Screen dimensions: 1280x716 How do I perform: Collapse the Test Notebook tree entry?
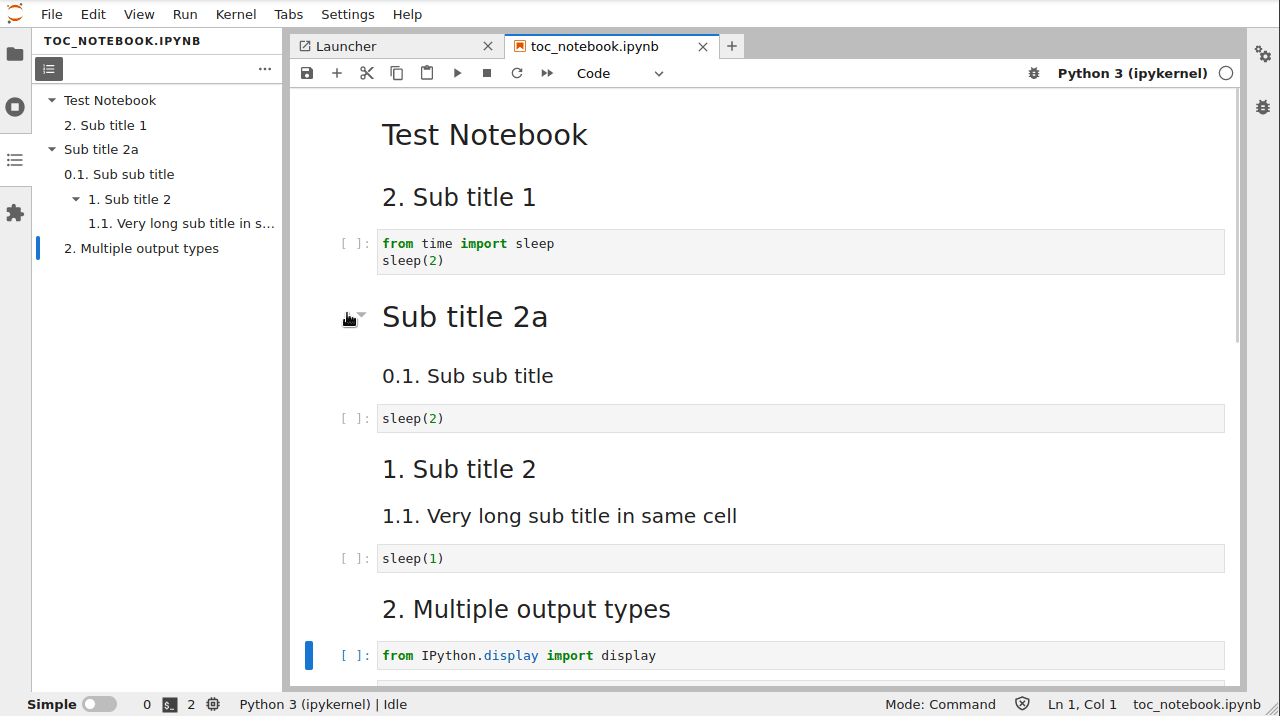(x=52, y=101)
